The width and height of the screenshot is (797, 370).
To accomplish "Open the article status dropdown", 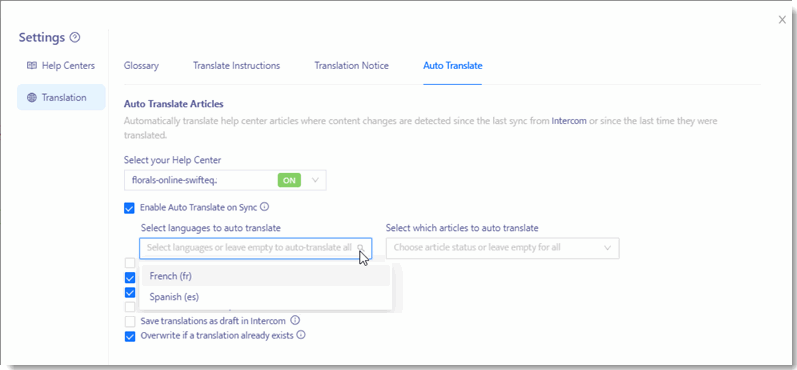I will [503, 248].
